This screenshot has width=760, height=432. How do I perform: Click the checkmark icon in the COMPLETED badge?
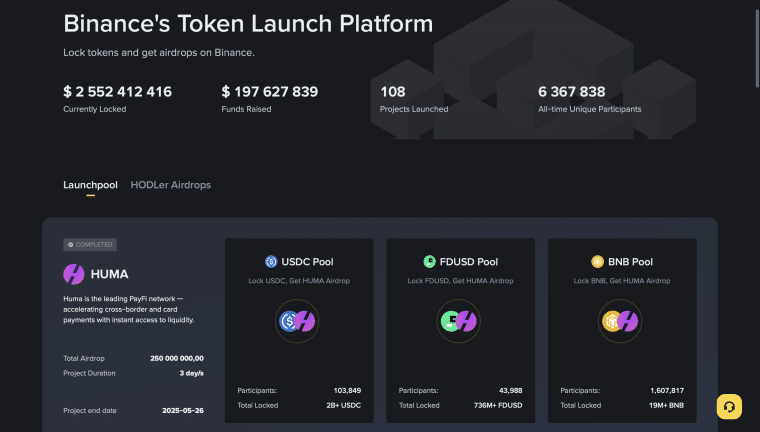[71, 245]
